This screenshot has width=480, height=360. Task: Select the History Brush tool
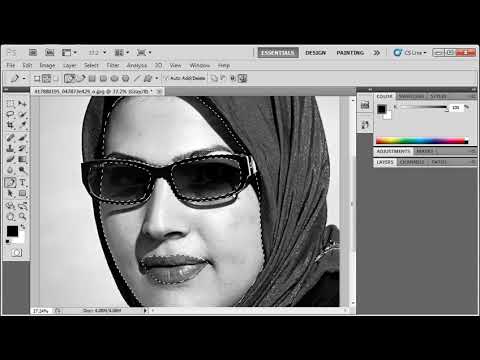point(22,148)
